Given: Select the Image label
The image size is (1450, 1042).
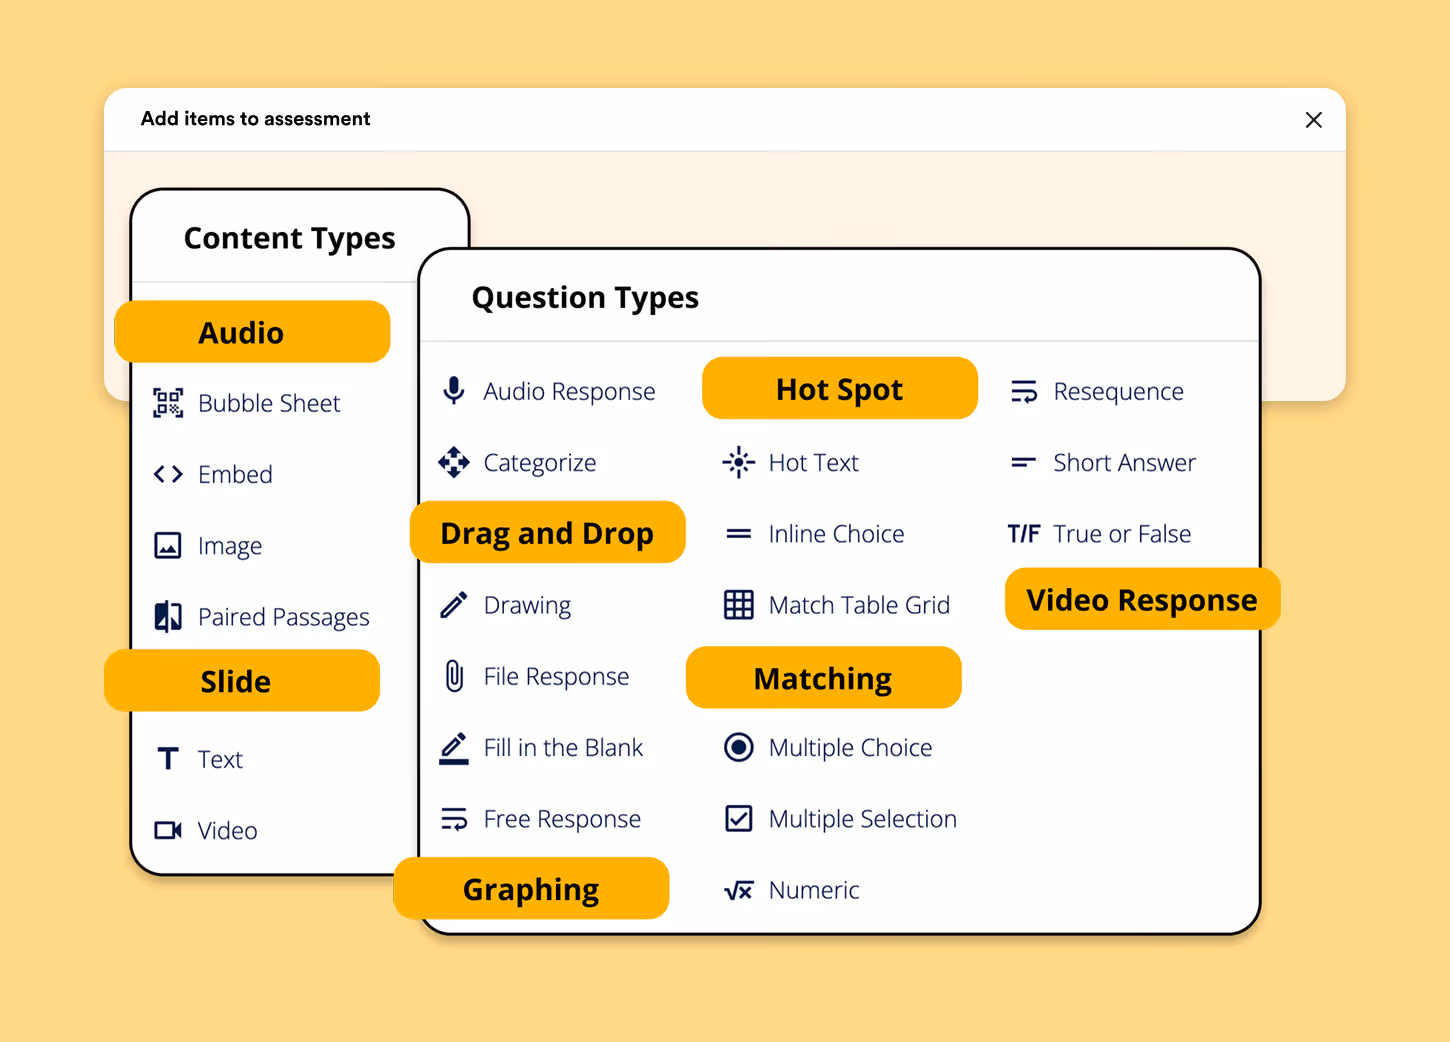Looking at the screenshot, I should click(x=230, y=546).
